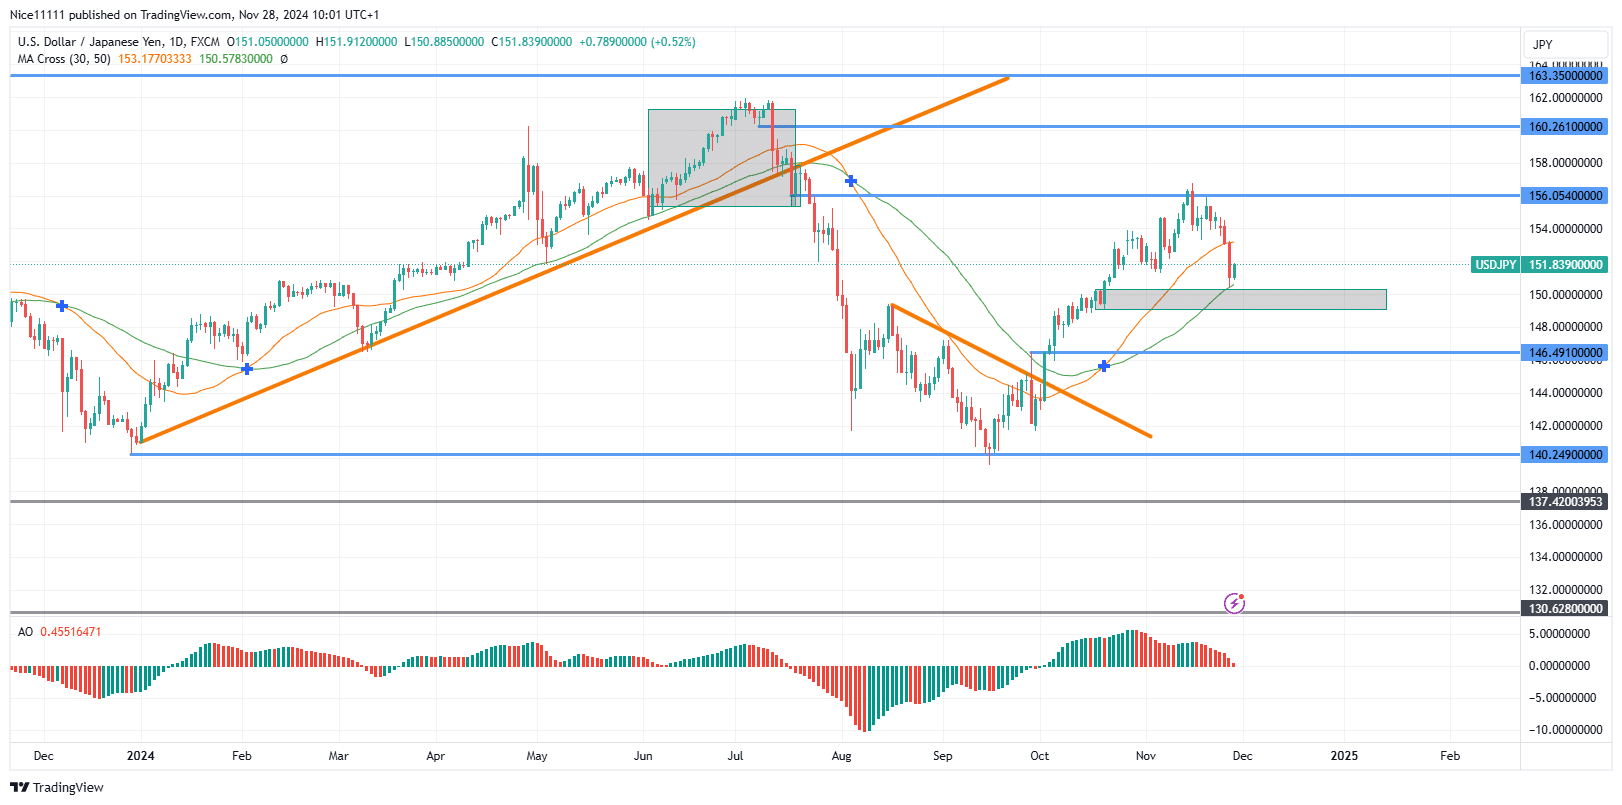Screen dimensions: 1622x805
Task: Click the U.S. Dollar / Japanese Yen title
Action: (90, 42)
